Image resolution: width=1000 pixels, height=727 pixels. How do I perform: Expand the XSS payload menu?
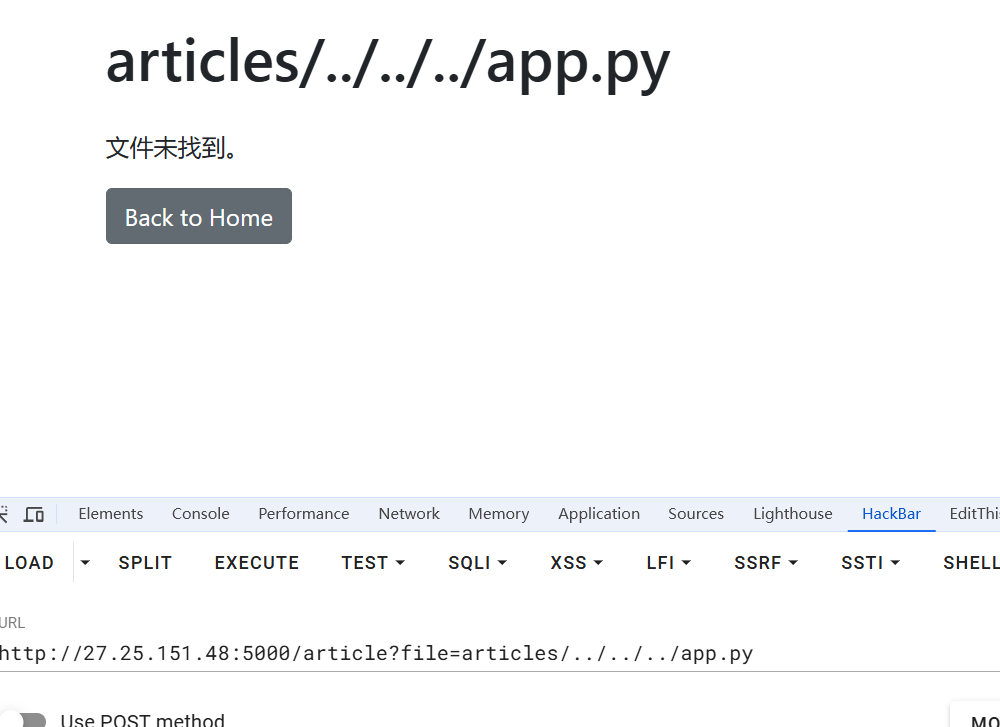(x=576, y=563)
